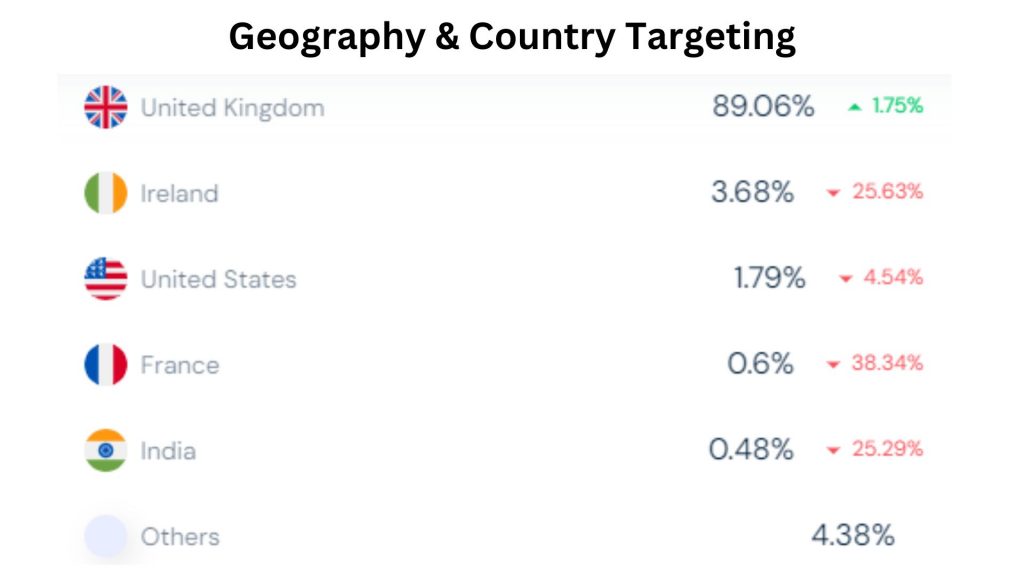Select the Ireland country name

pos(180,193)
